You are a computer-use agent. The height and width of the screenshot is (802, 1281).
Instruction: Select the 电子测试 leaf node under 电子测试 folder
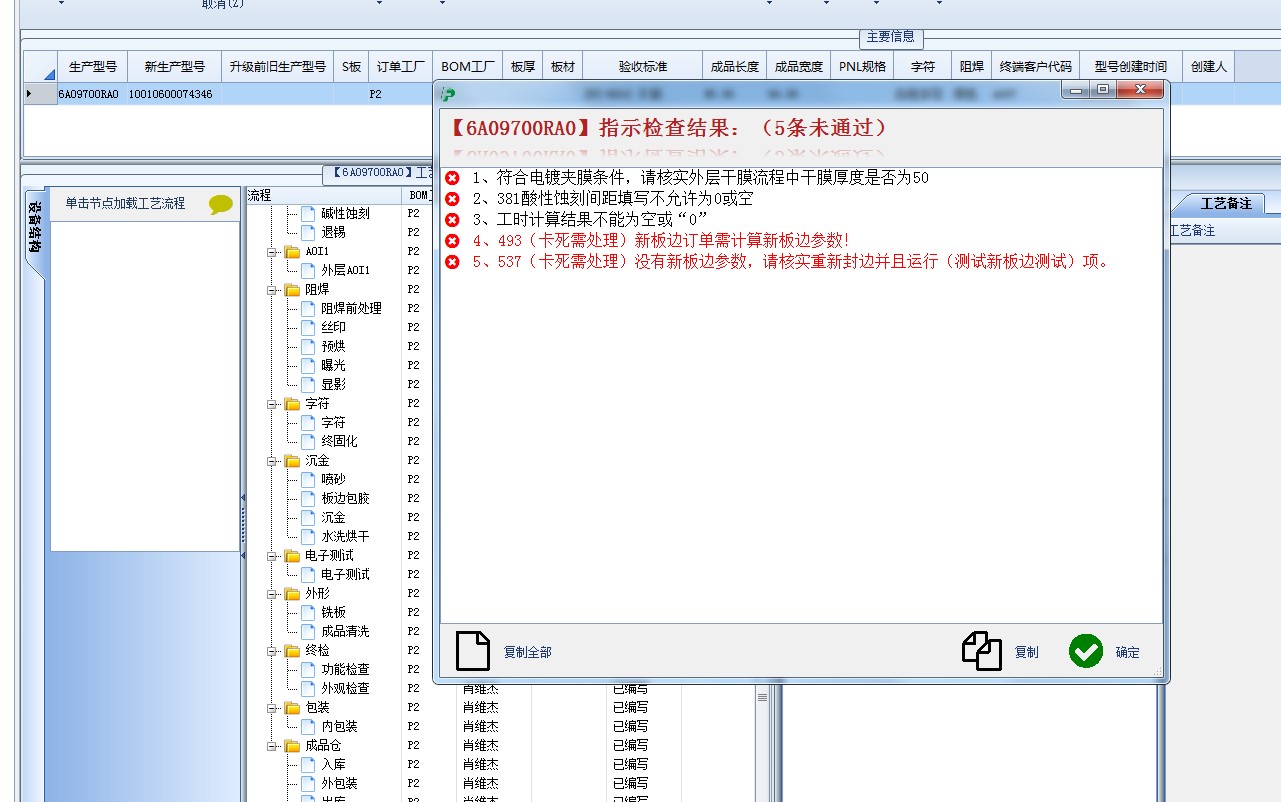[x=345, y=575]
